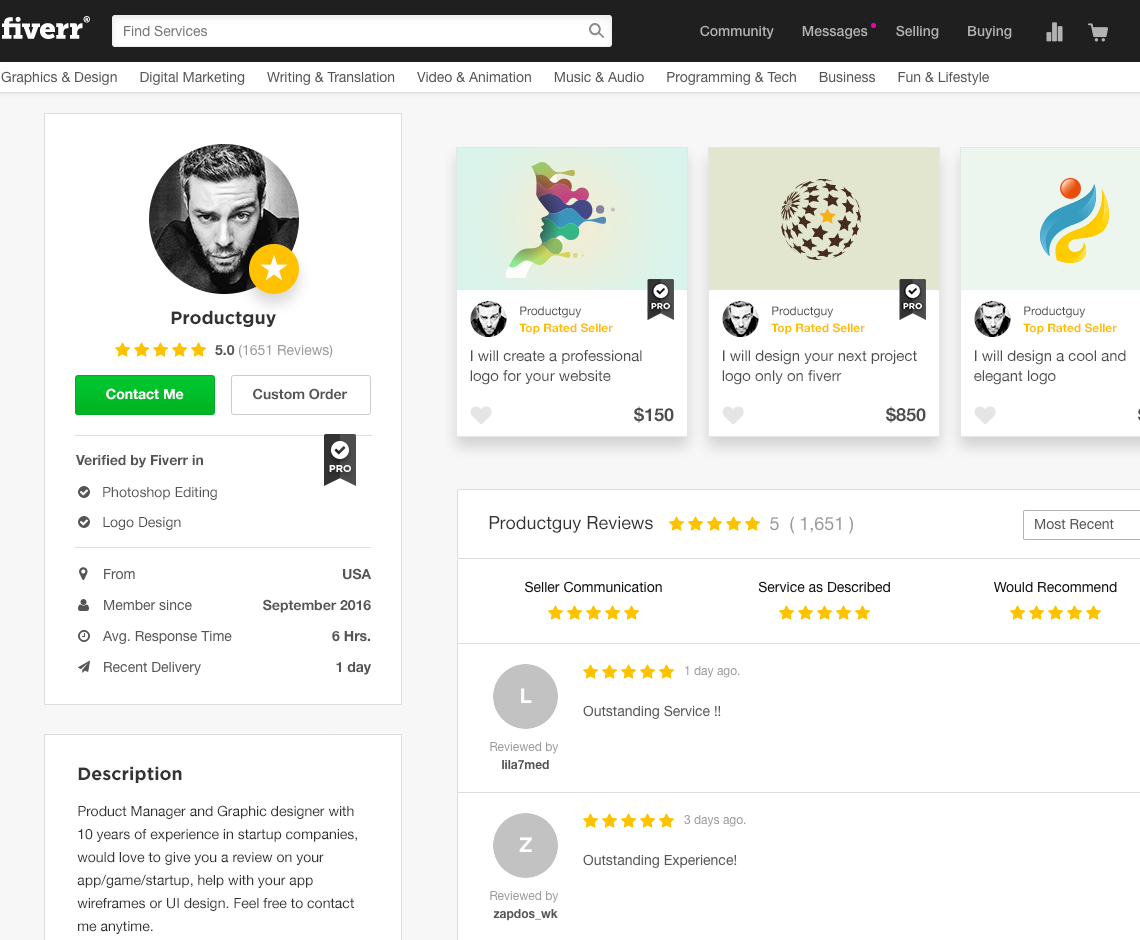The image size is (1140, 940).
Task: Click the location pin icon beside From
Action: pyautogui.click(x=84, y=574)
